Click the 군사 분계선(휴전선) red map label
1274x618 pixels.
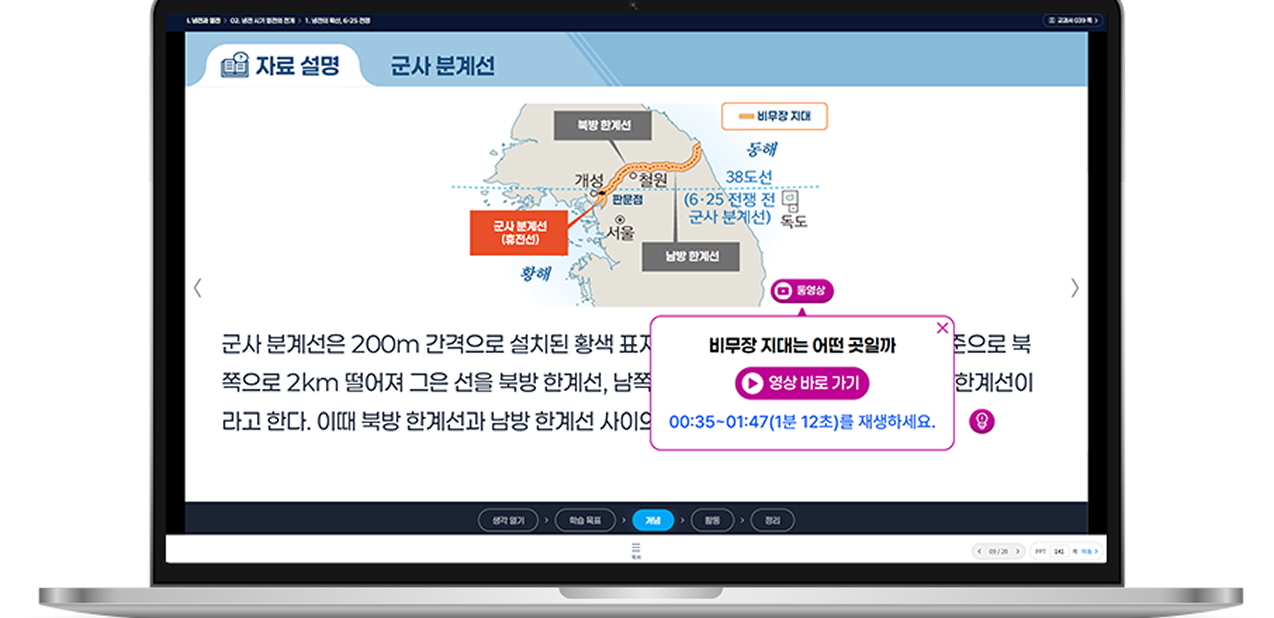(x=519, y=232)
